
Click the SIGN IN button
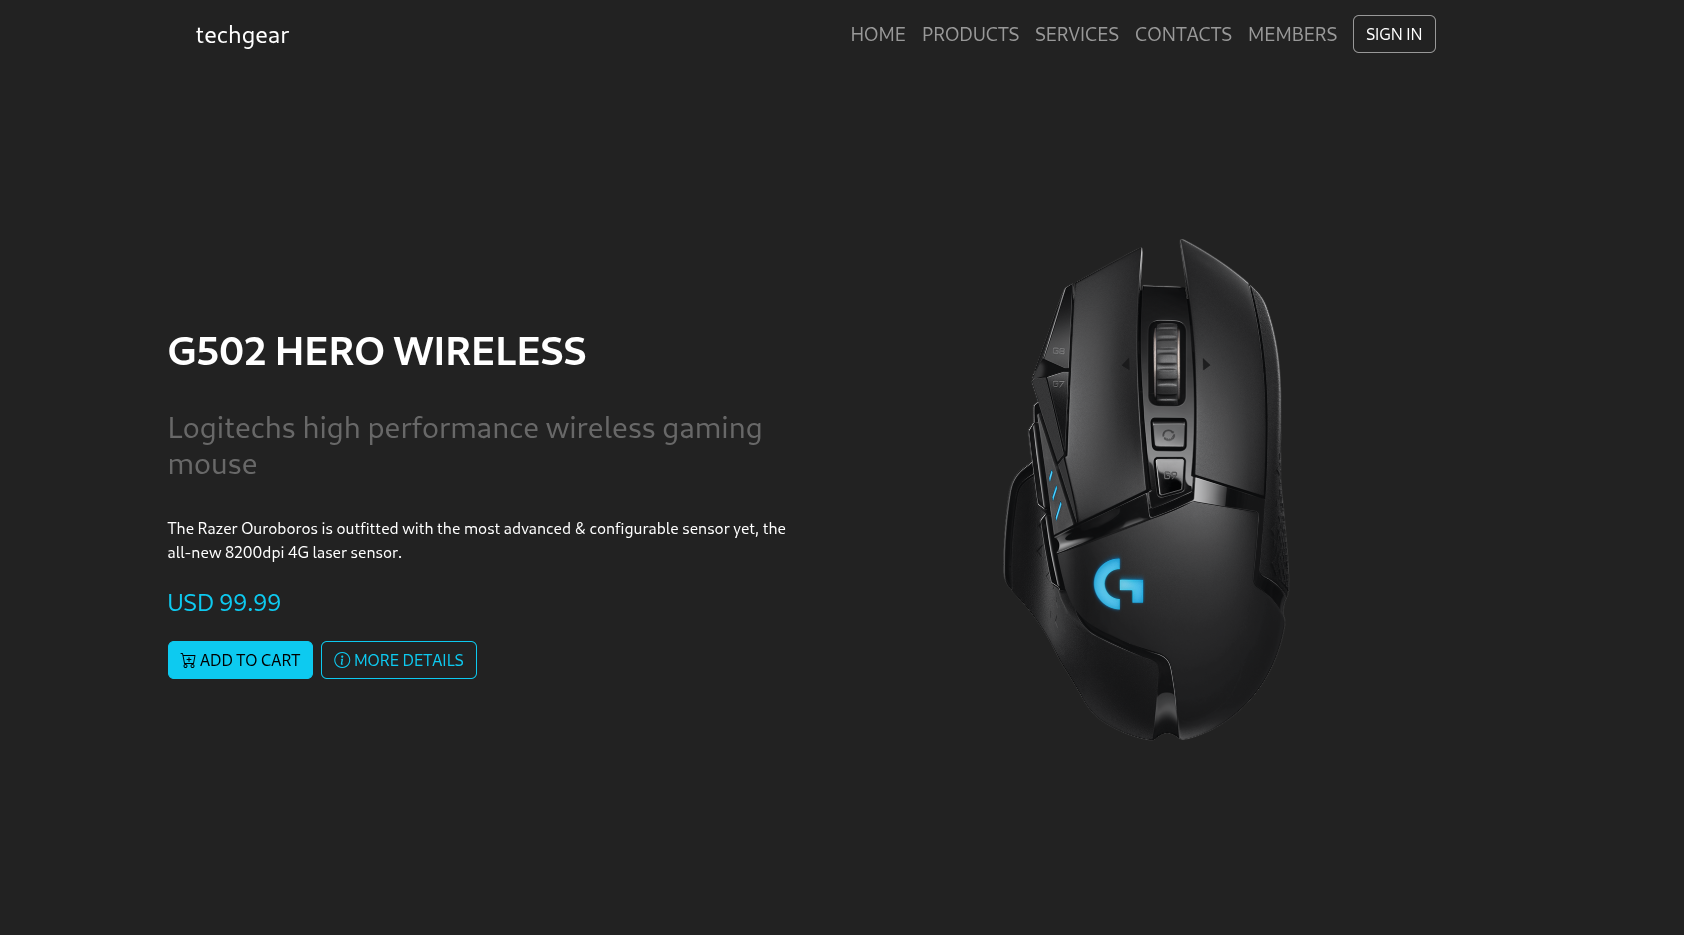pos(1394,34)
